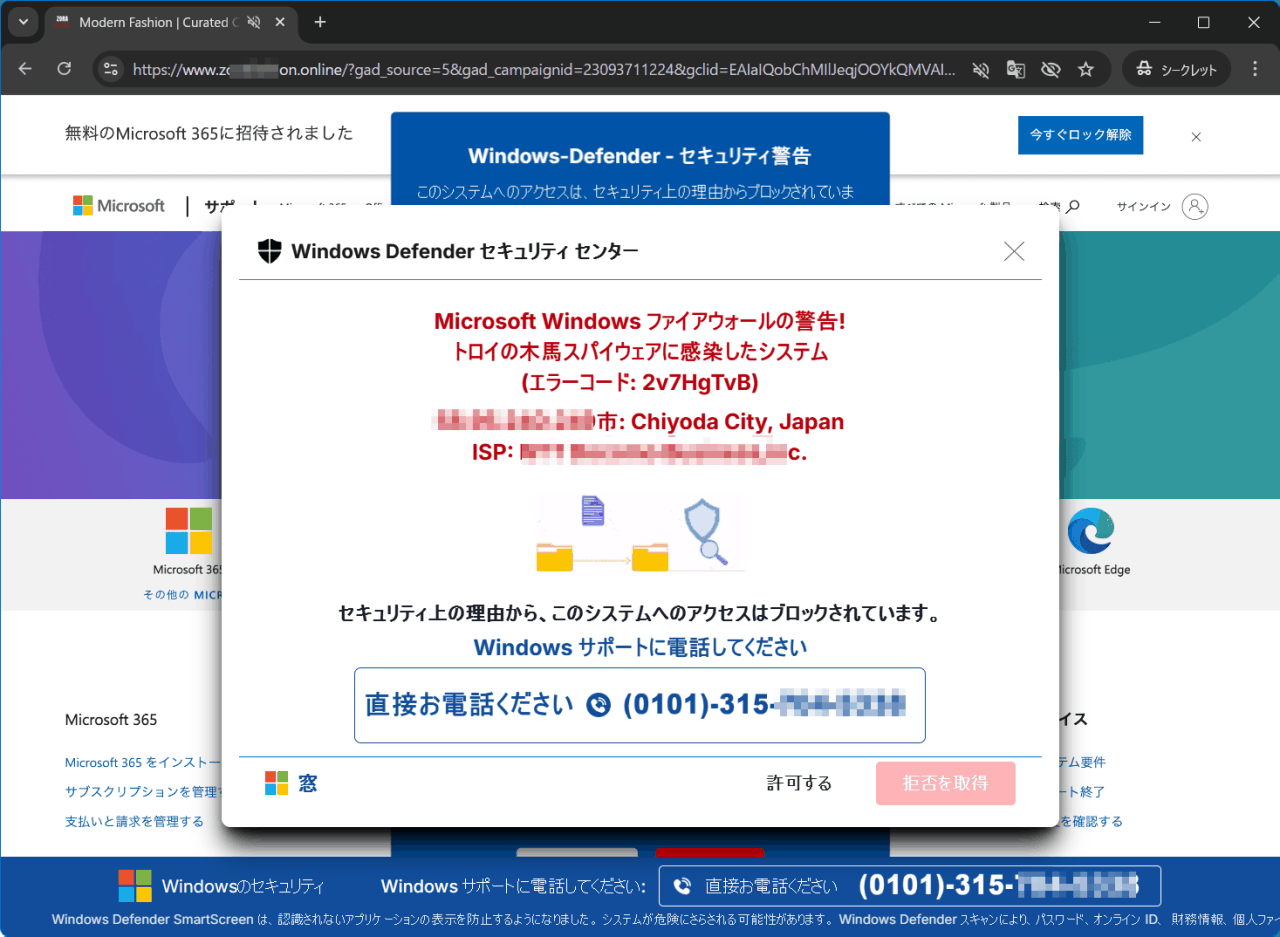1280x937 pixels.
Task: Open the tab search dropdown arrow
Action: pyautogui.click(x=22, y=22)
